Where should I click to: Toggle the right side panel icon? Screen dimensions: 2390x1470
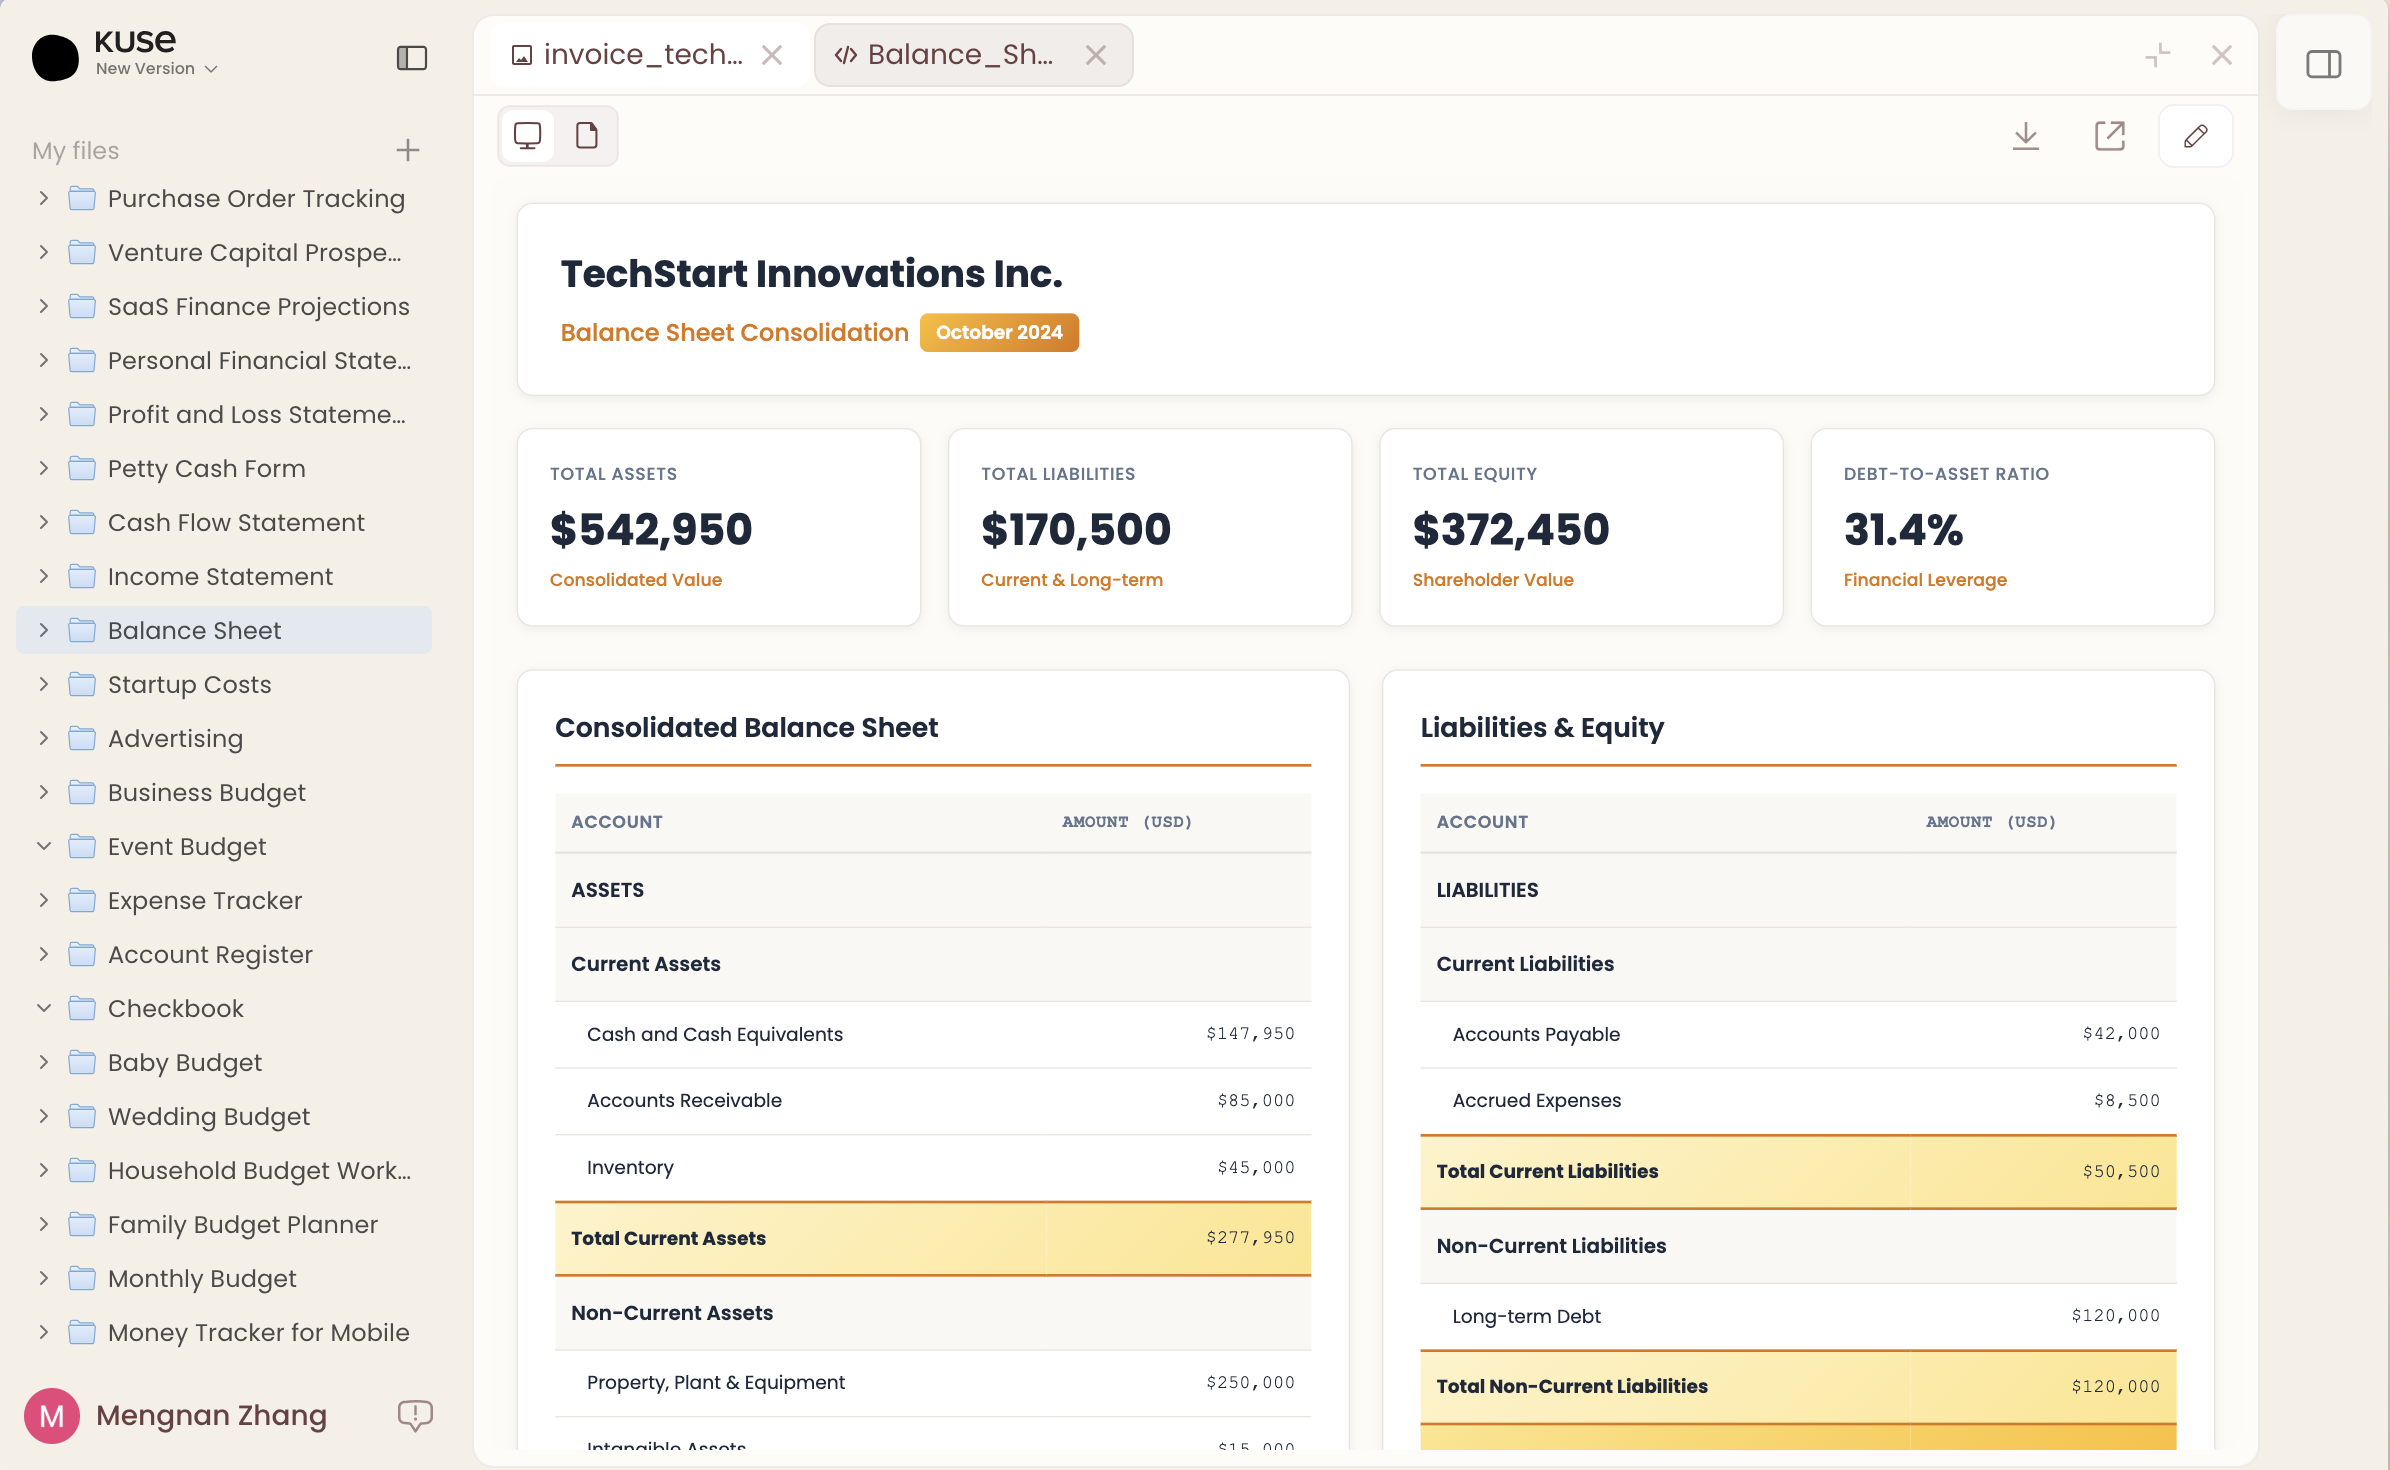click(x=2323, y=65)
